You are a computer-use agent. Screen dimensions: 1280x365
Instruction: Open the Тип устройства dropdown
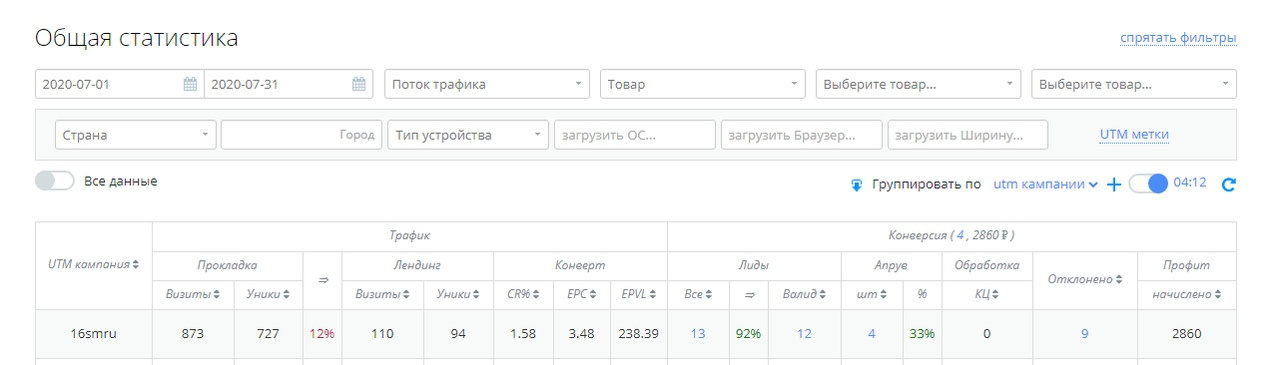pos(469,135)
